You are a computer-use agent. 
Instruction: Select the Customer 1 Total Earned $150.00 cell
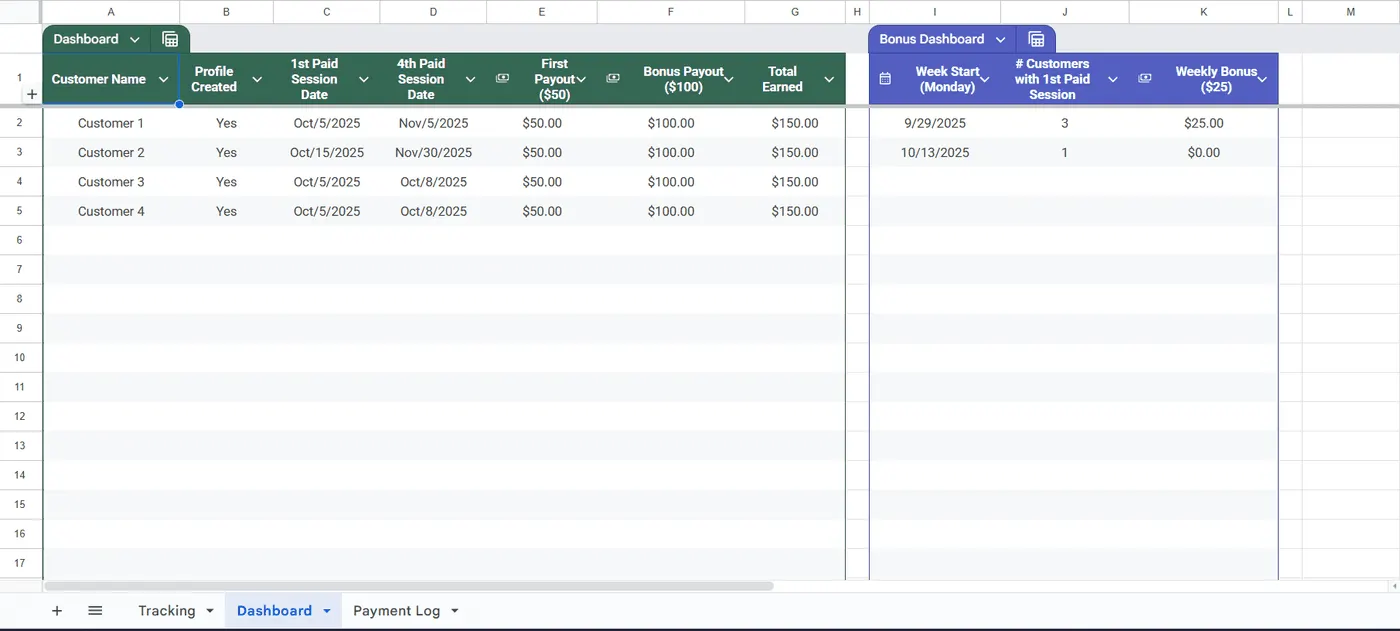click(x=795, y=123)
